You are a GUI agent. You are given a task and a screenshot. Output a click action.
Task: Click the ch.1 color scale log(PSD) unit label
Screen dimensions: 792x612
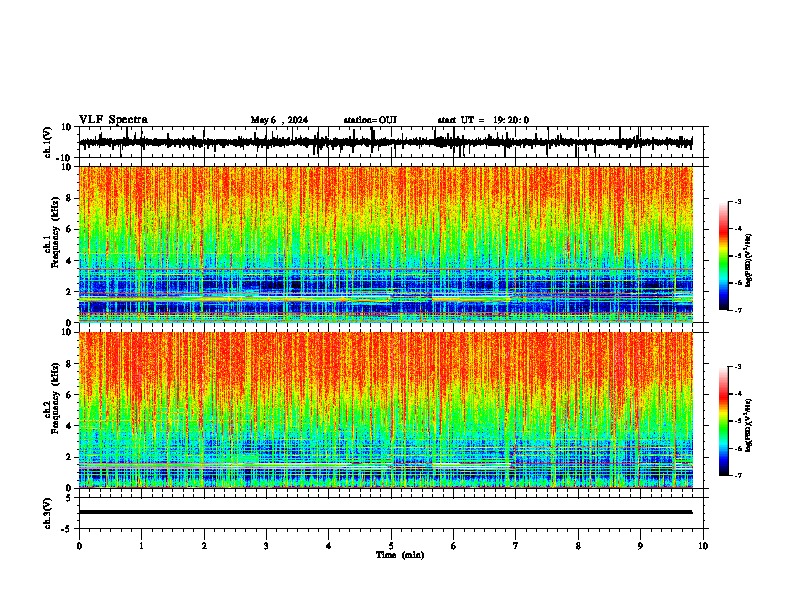tap(748, 261)
